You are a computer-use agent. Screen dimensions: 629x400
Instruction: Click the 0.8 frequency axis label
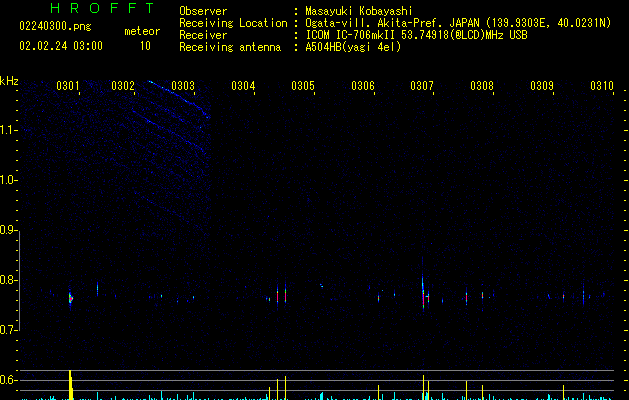8,280
